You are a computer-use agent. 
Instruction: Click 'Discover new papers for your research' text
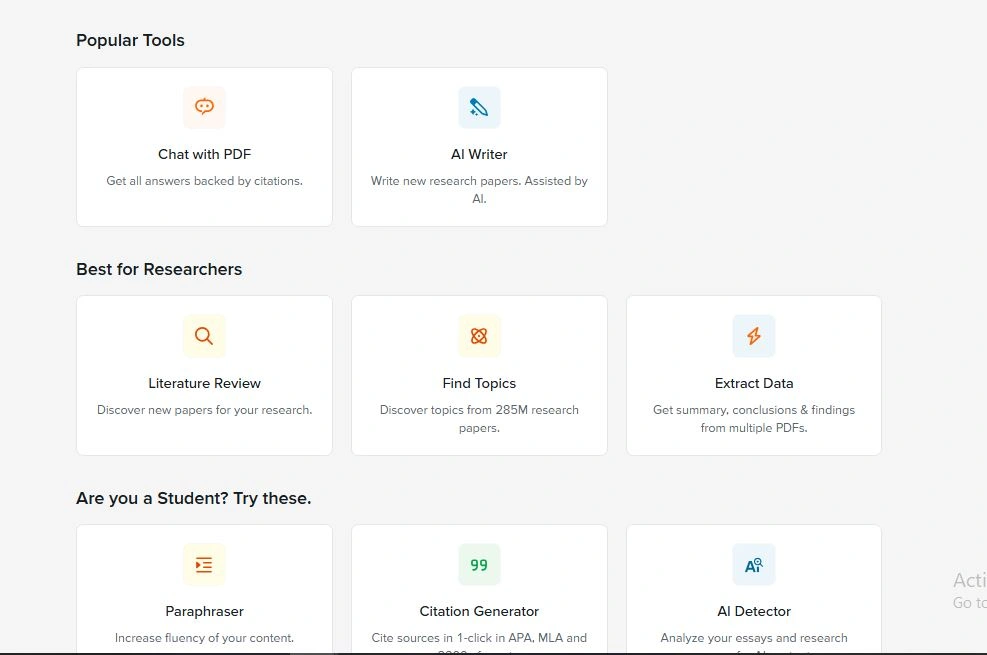tap(204, 410)
